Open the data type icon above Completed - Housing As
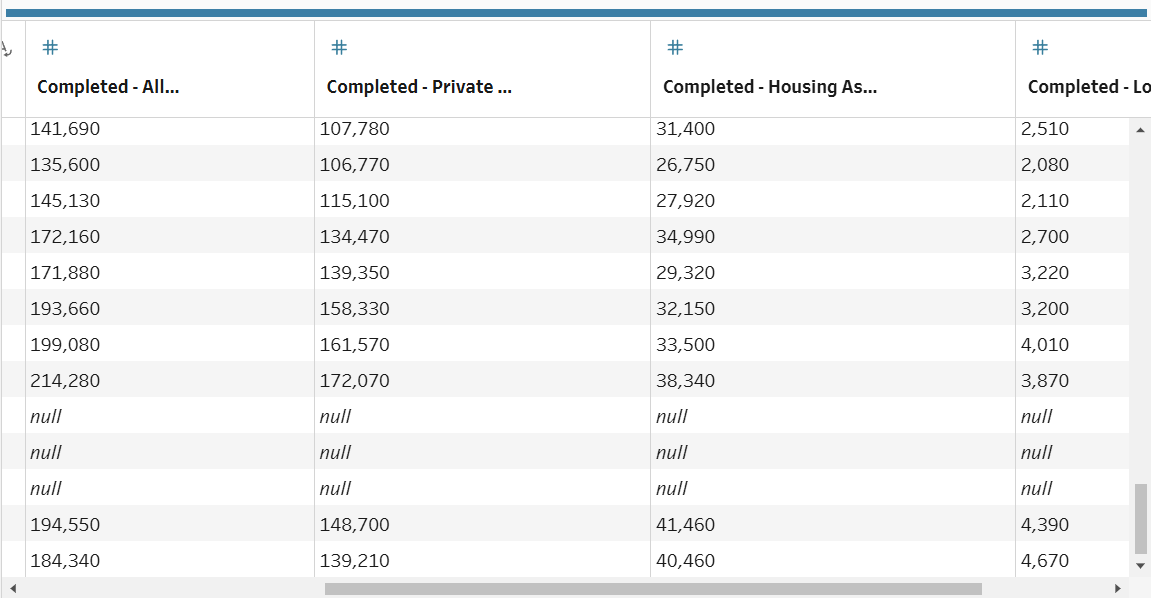The height and width of the screenshot is (598, 1151). point(675,47)
